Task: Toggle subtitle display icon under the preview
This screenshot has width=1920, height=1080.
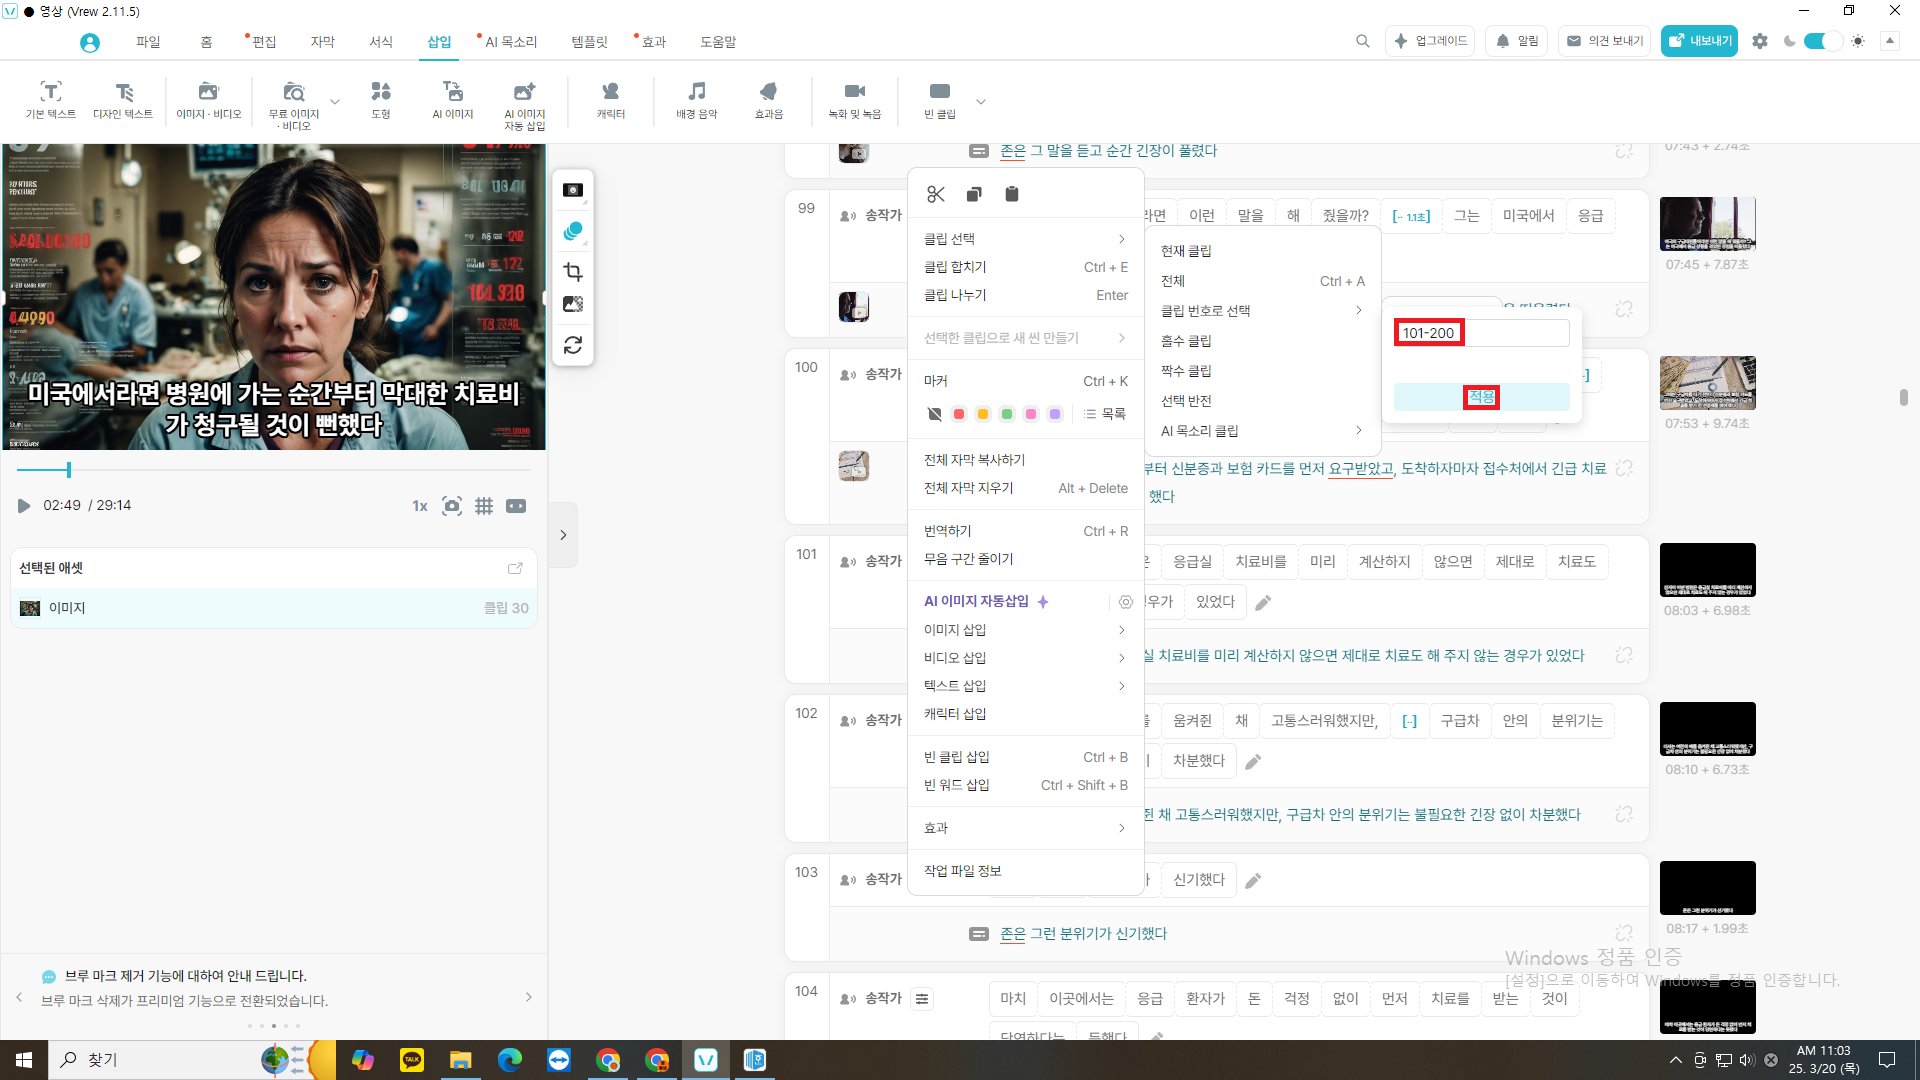Action: (x=516, y=506)
